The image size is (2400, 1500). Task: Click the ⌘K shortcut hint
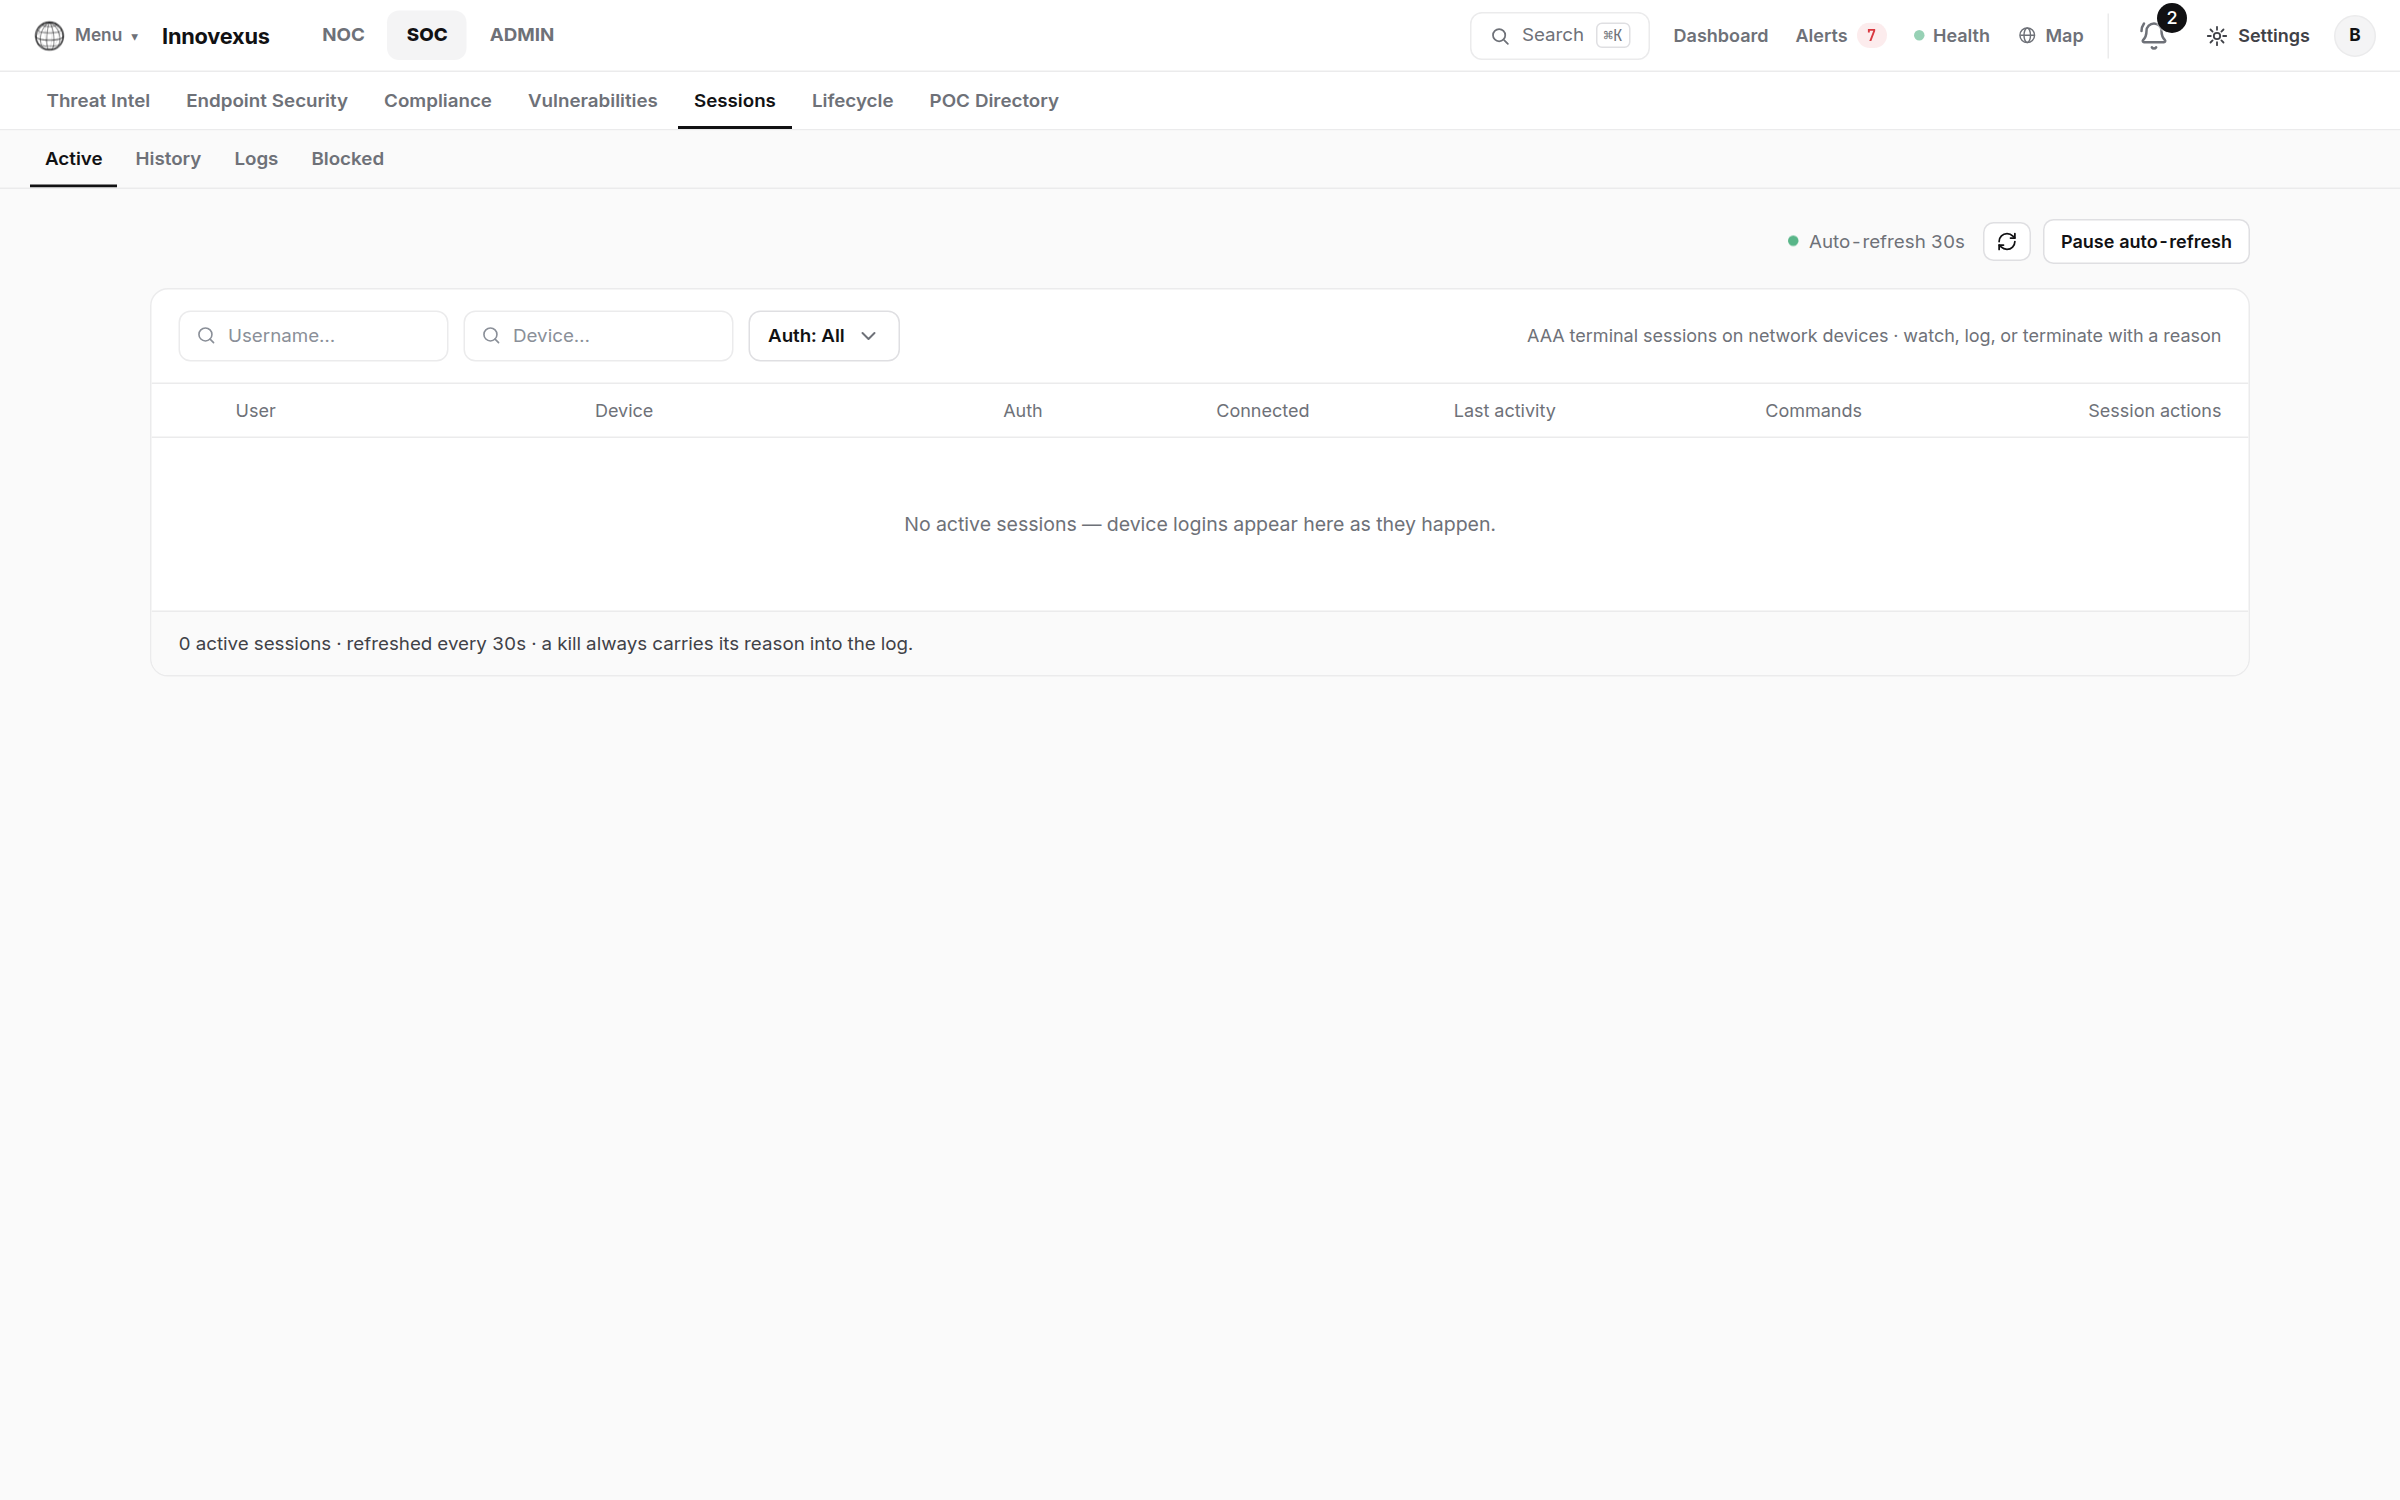1612,36
